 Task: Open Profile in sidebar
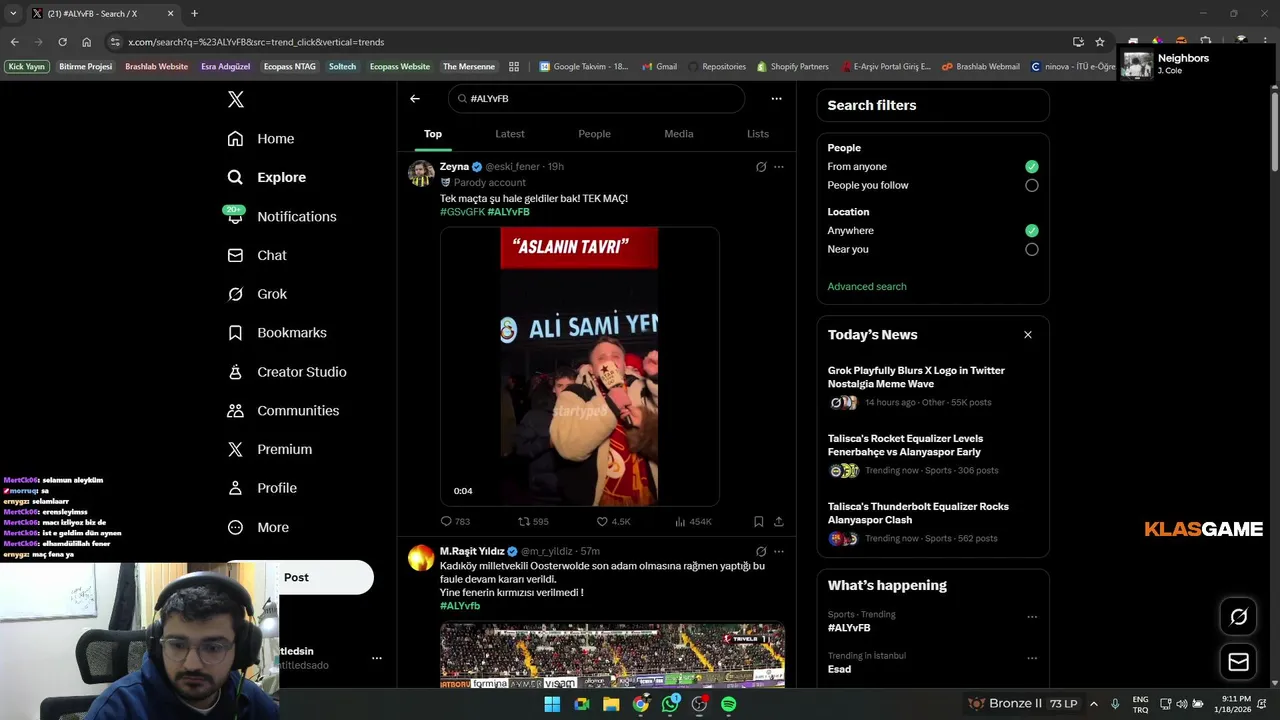coord(262,488)
